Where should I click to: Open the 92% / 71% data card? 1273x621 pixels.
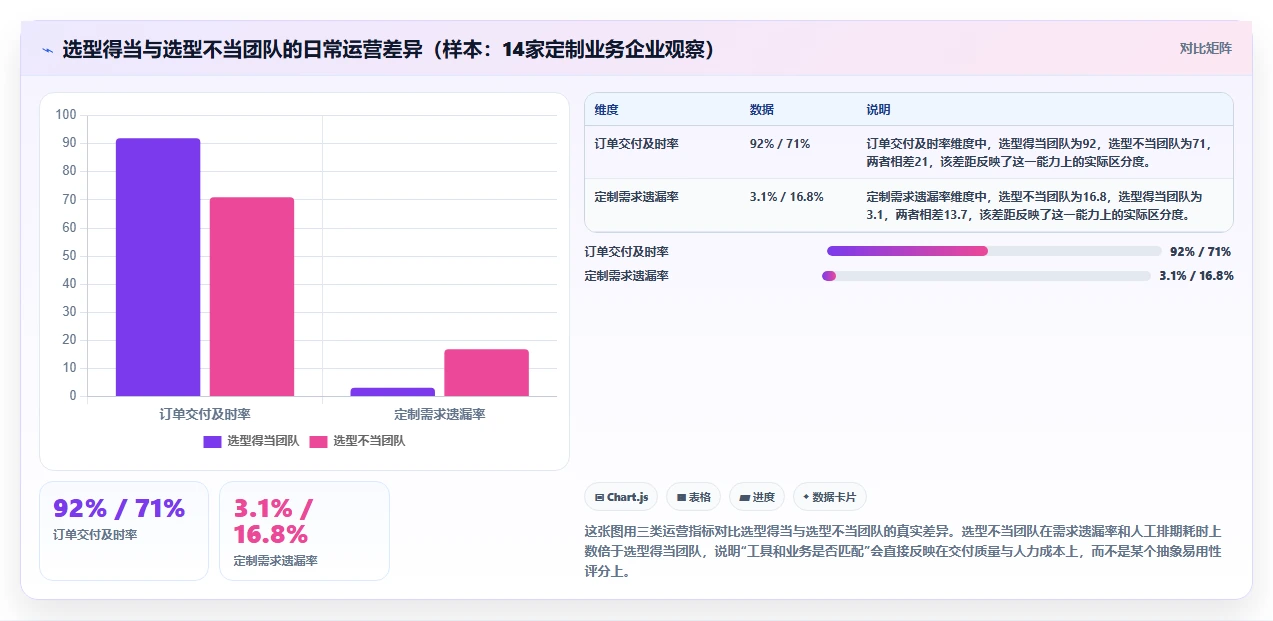[x=124, y=531]
